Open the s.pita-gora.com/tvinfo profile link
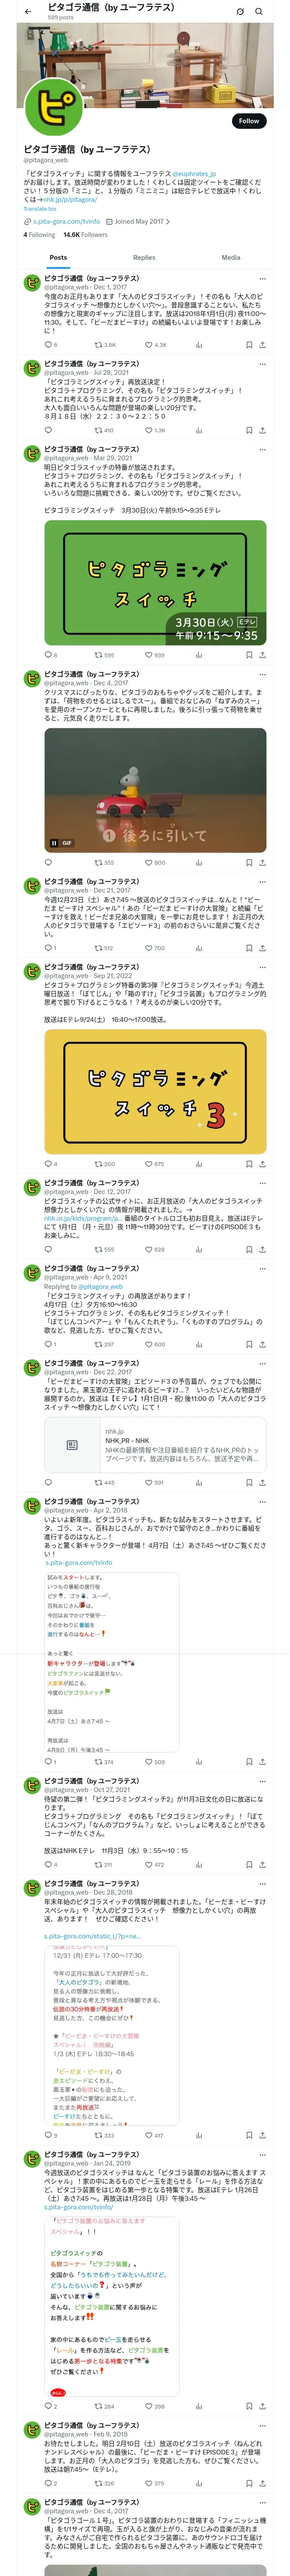 pos(66,222)
